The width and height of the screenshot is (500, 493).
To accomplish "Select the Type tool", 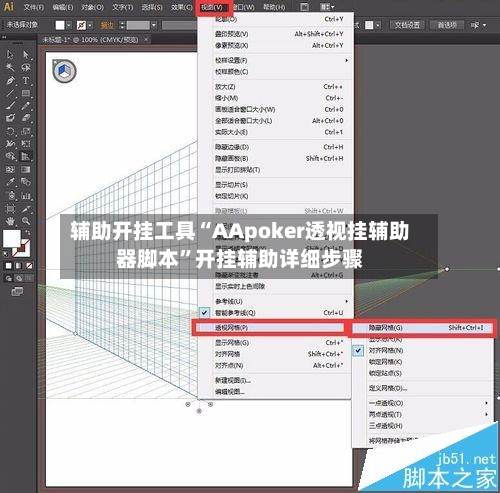I will [x=26, y=81].
